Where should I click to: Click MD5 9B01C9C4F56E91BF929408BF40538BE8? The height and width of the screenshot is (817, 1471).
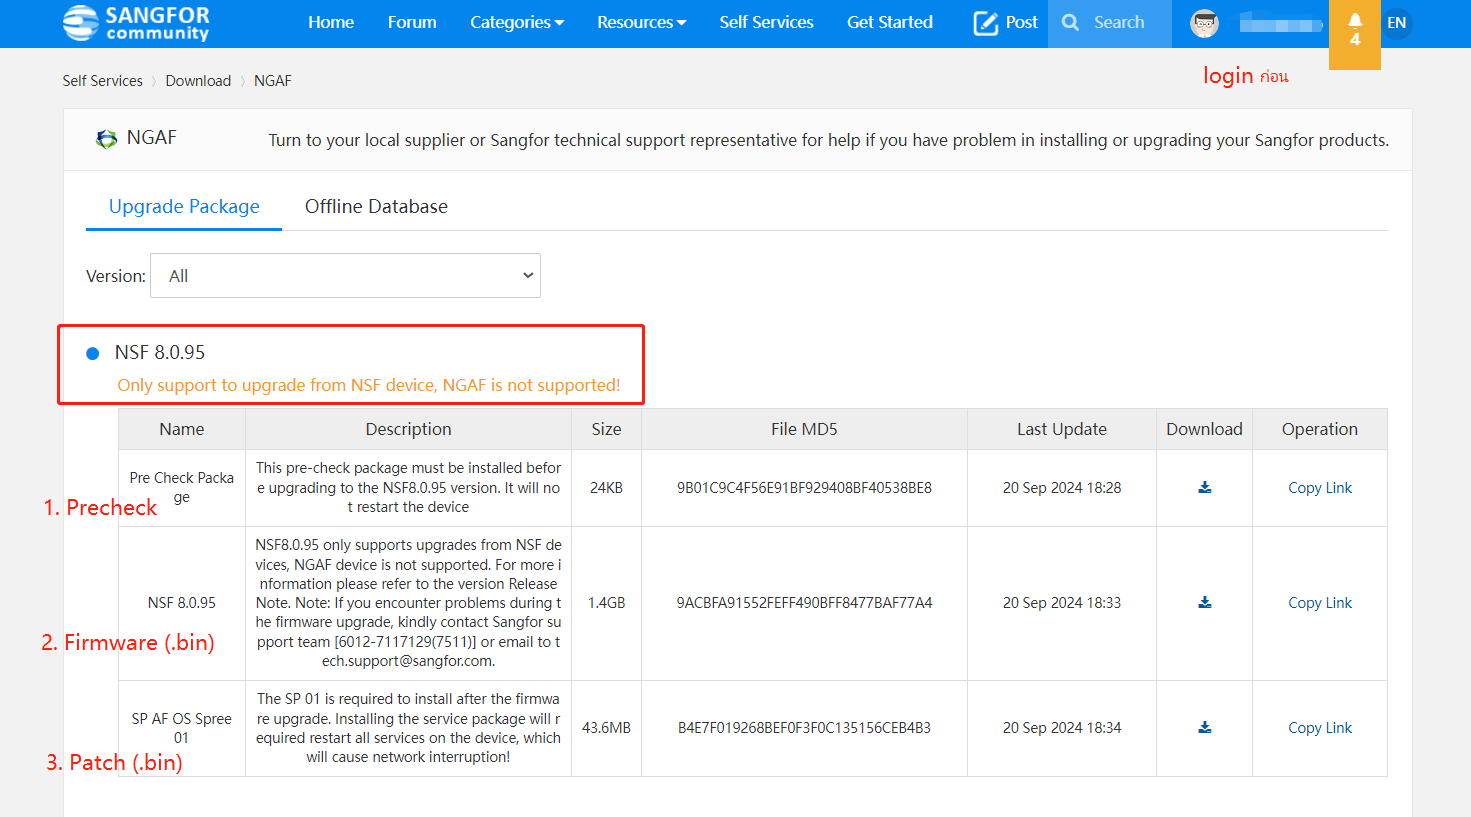click(x=804, y=488)
